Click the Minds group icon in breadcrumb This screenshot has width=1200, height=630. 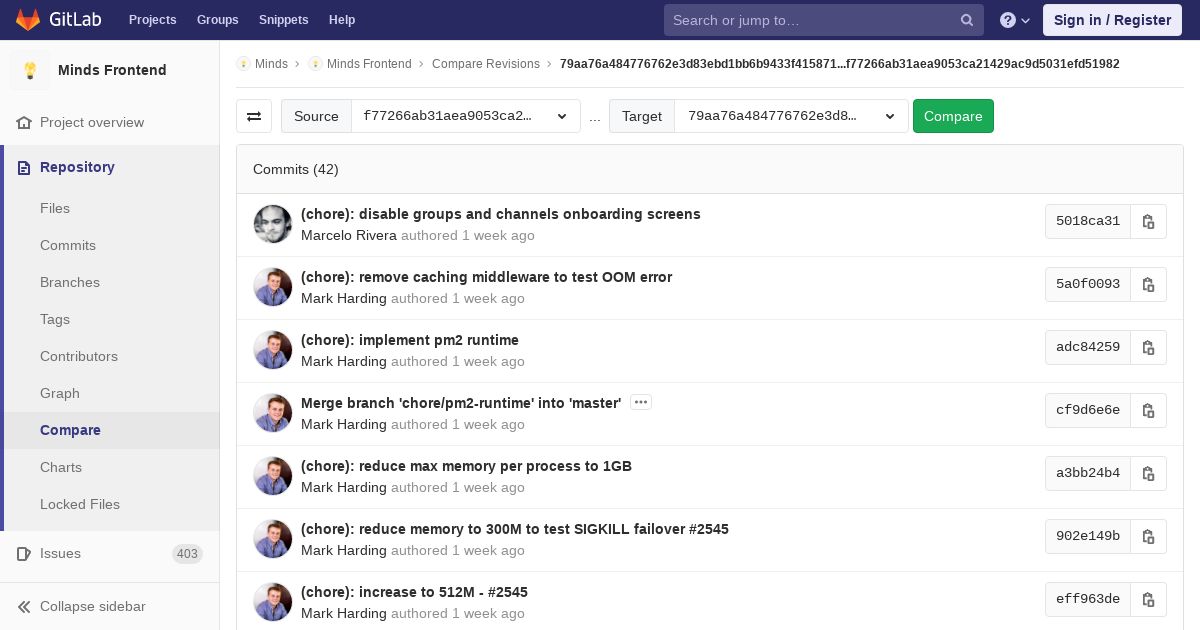tap(243, 64)
